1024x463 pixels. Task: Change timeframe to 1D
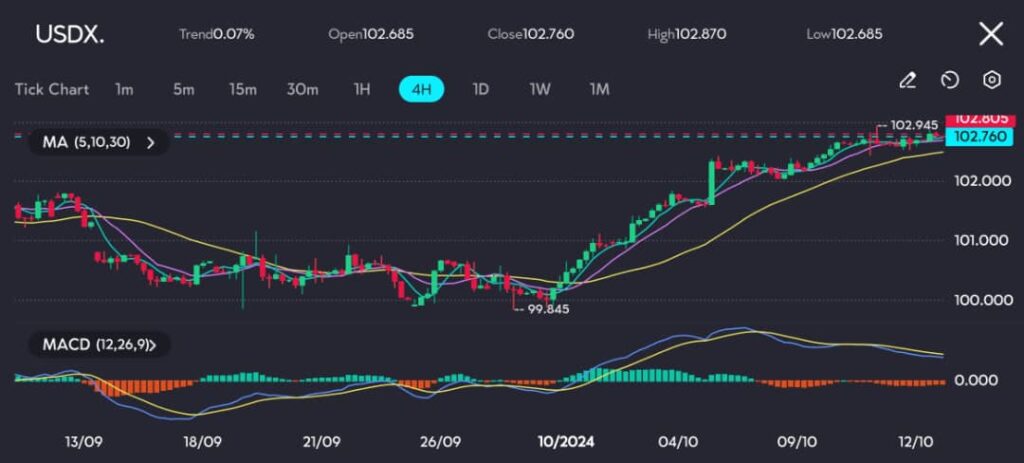[480, 89]
